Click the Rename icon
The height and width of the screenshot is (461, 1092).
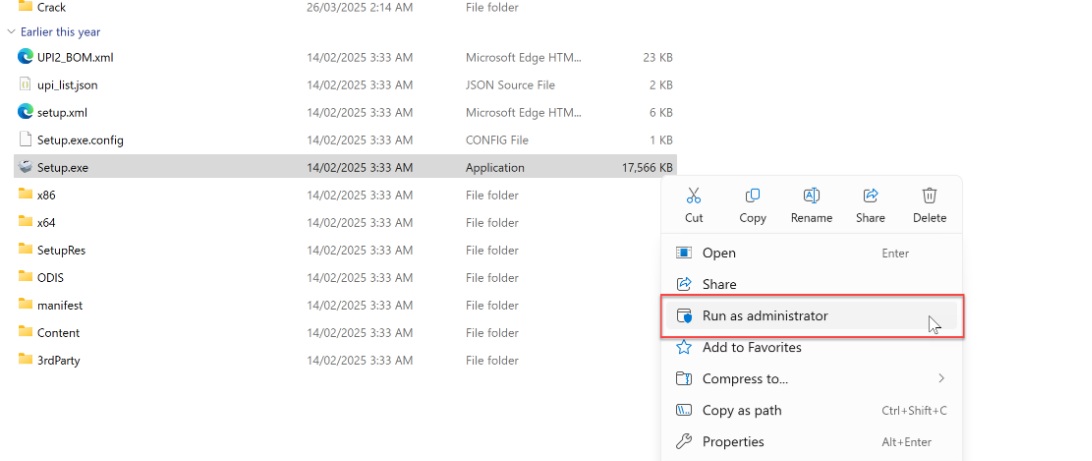pos(811,196)
